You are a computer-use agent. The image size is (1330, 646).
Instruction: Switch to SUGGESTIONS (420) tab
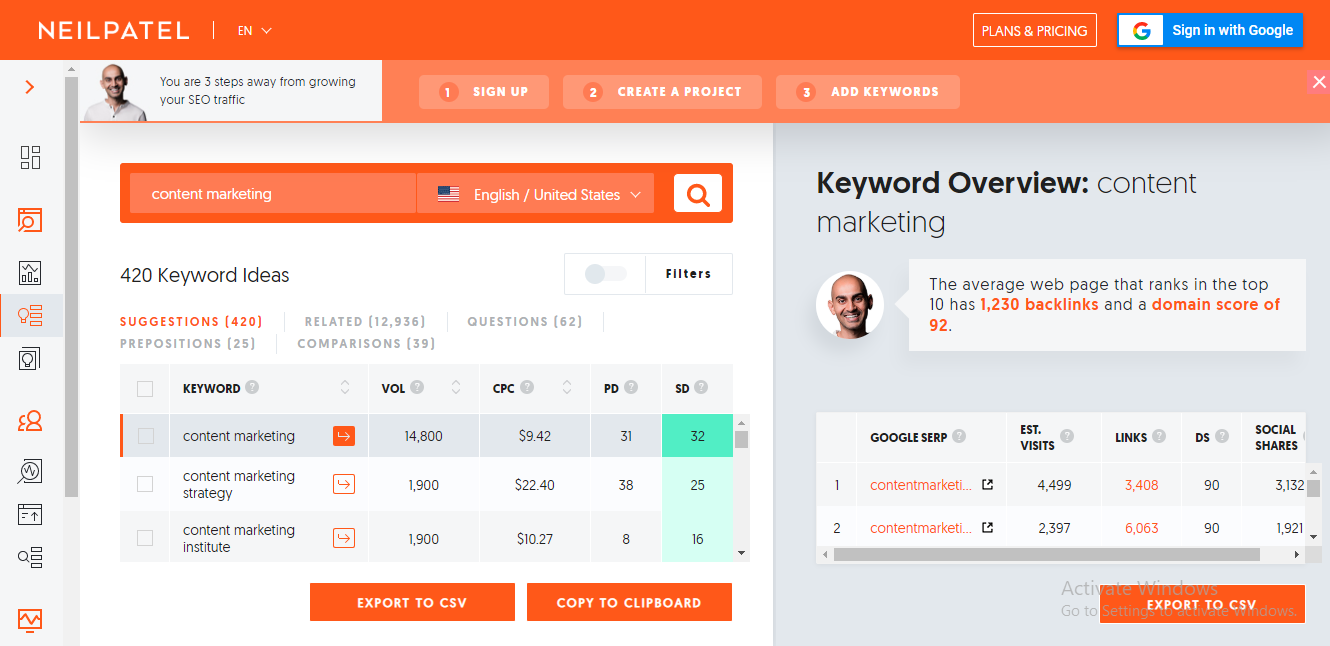point(191,322)
